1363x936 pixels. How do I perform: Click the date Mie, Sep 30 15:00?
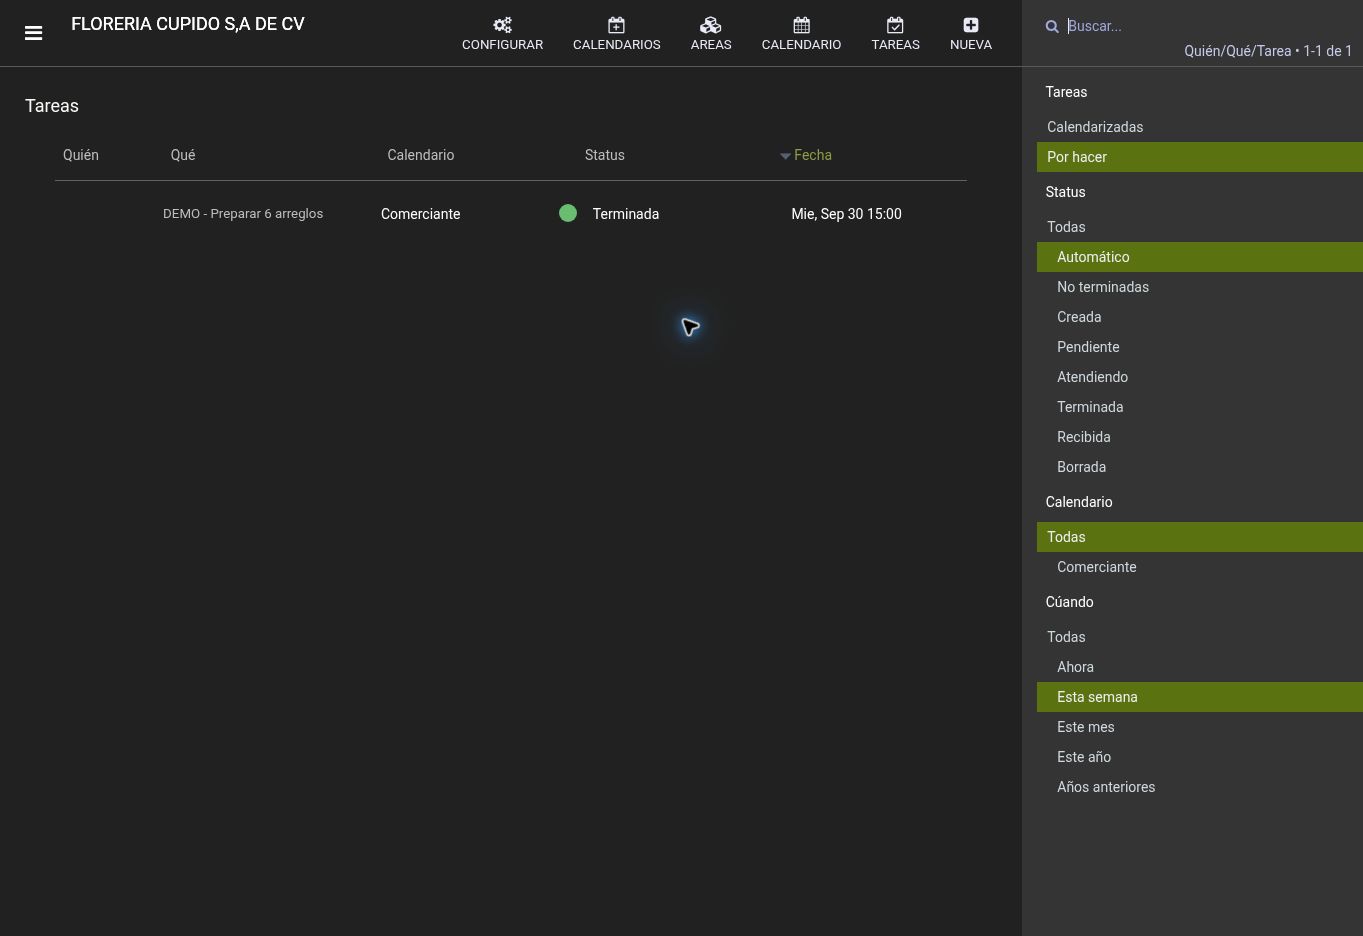click(846, 214)
